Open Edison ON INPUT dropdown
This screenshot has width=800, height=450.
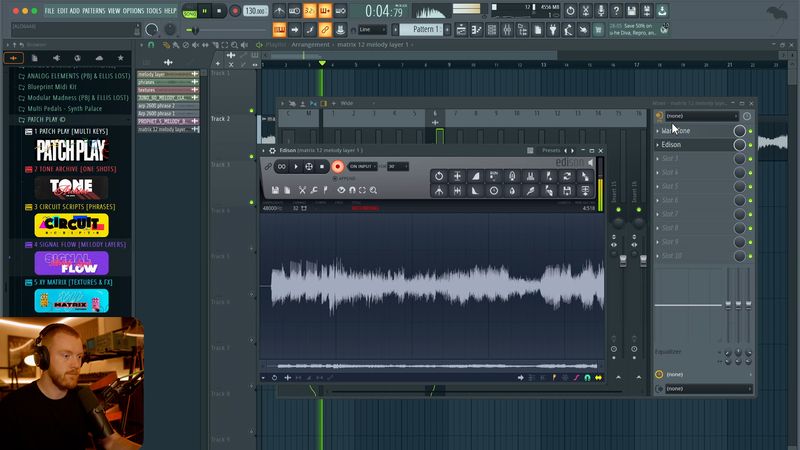click(363, 166)
